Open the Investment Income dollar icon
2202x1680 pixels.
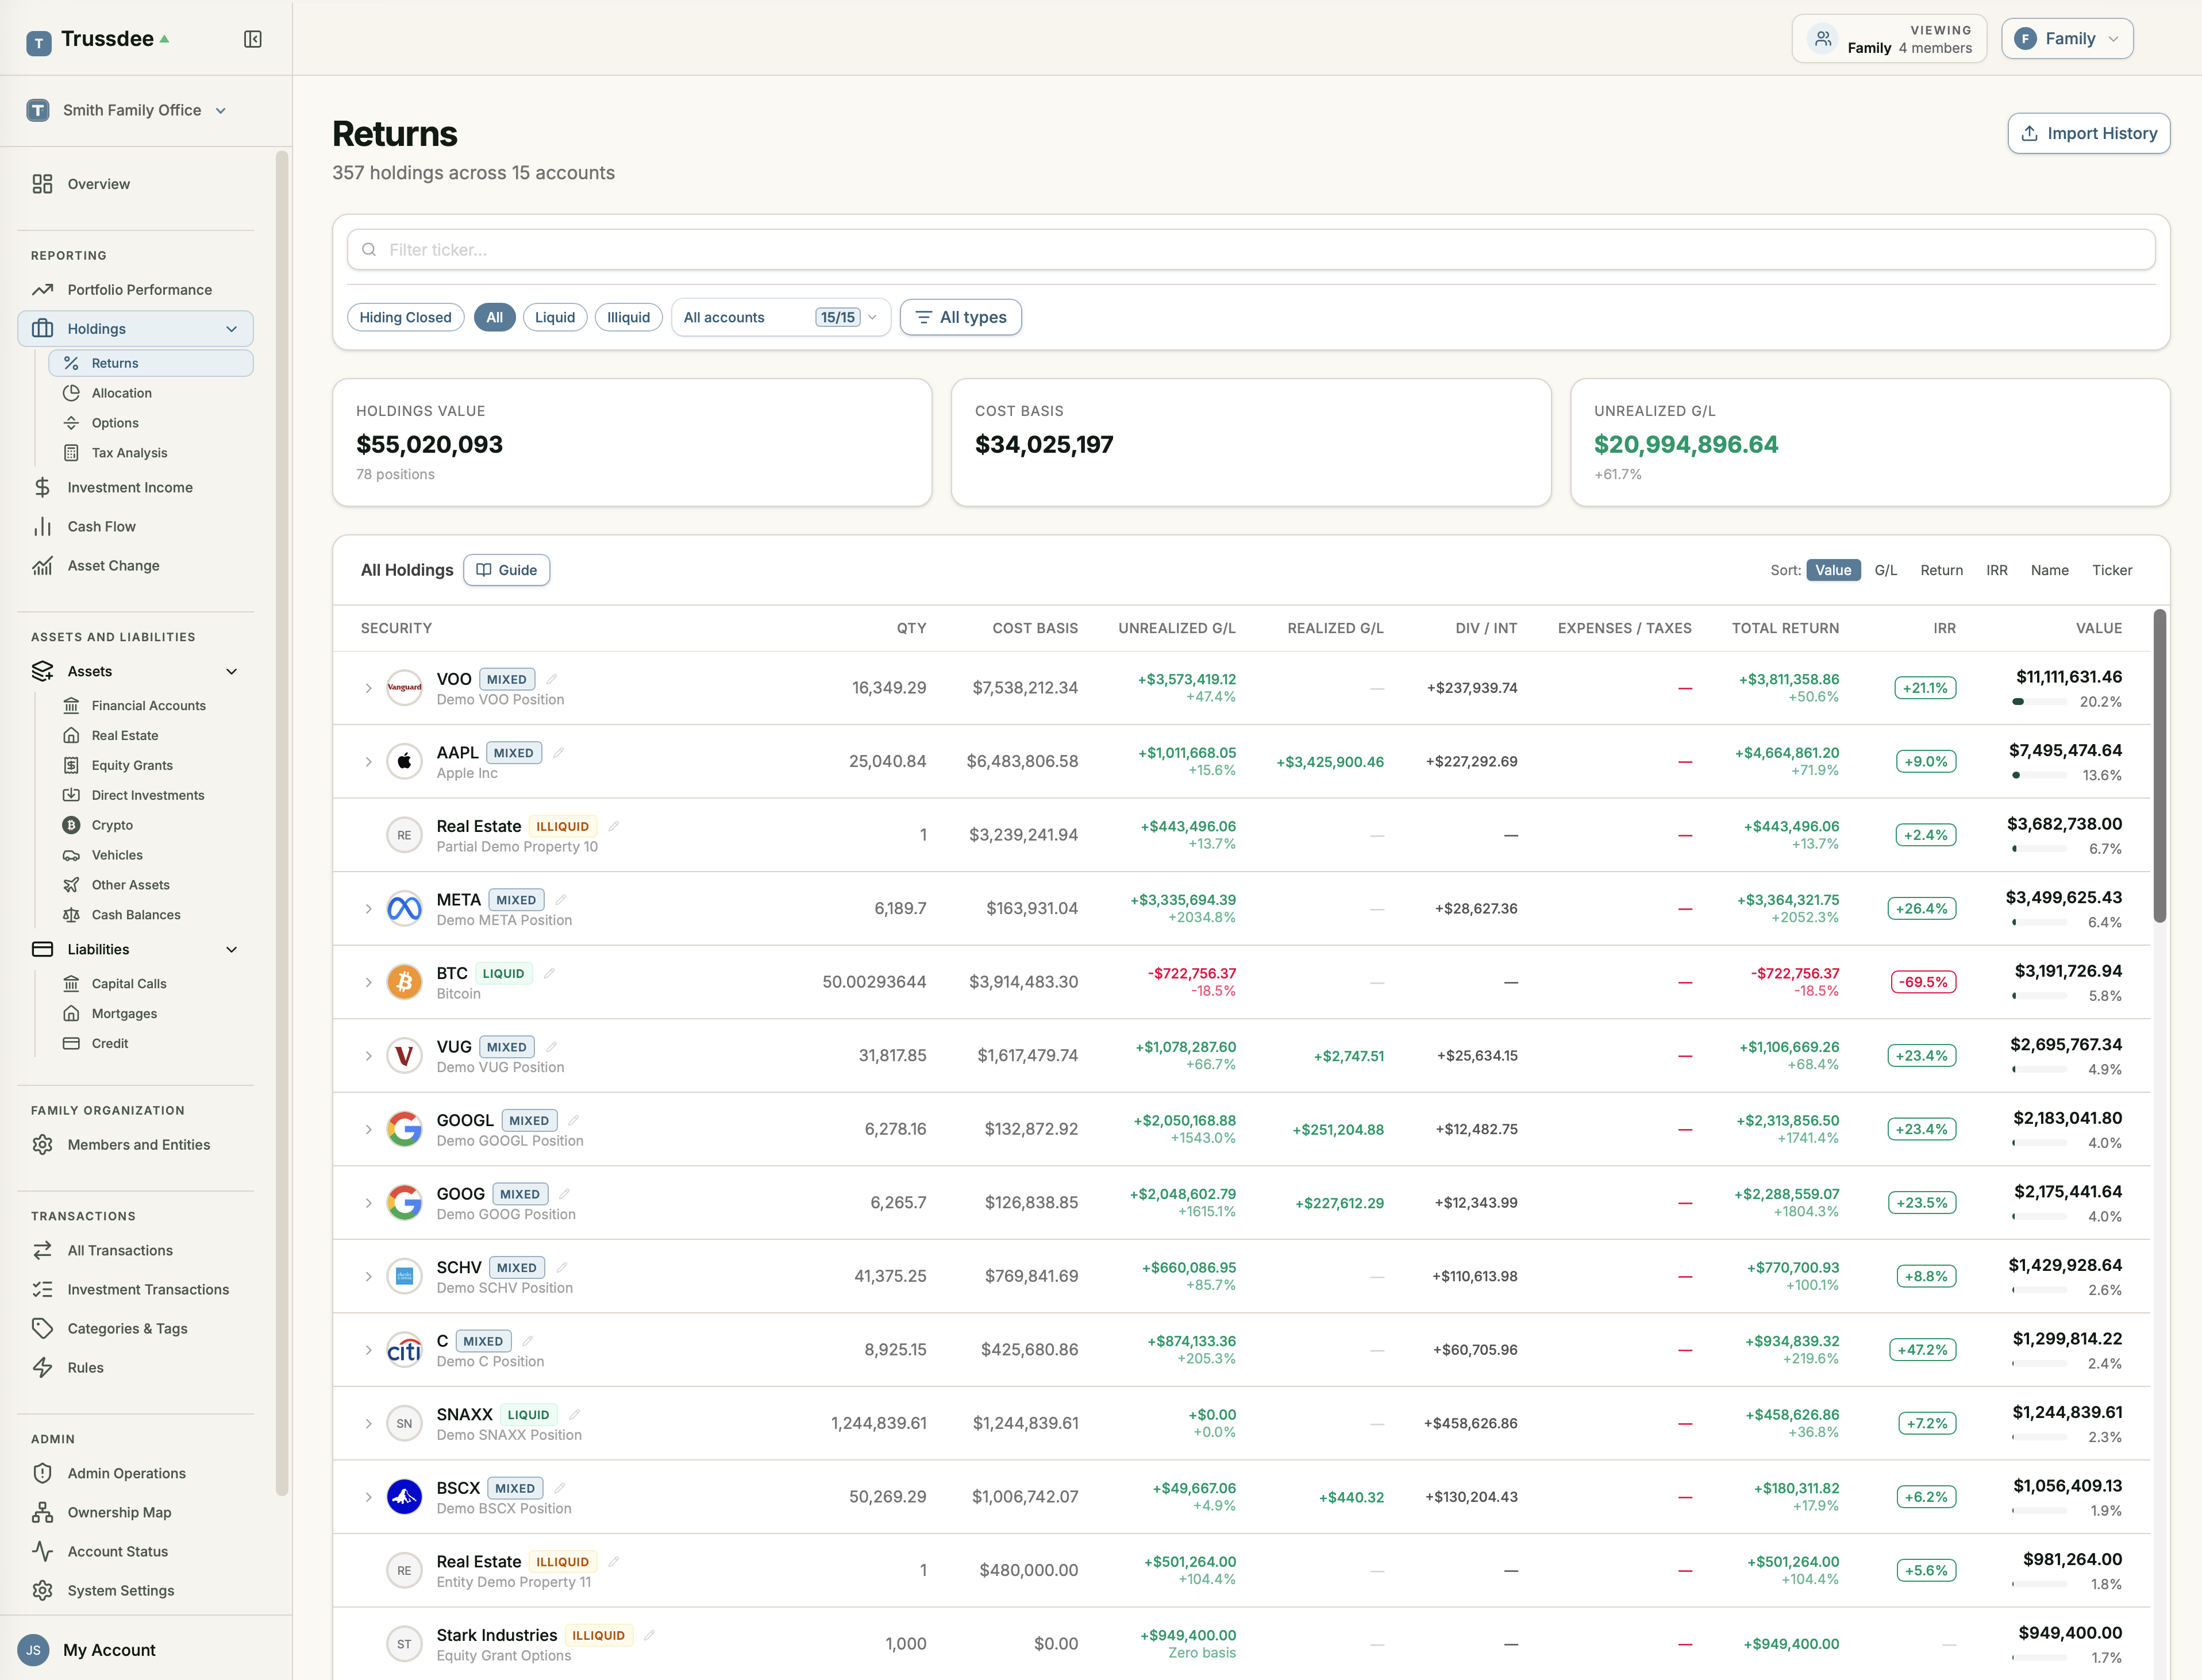click(x=42, y=487)
